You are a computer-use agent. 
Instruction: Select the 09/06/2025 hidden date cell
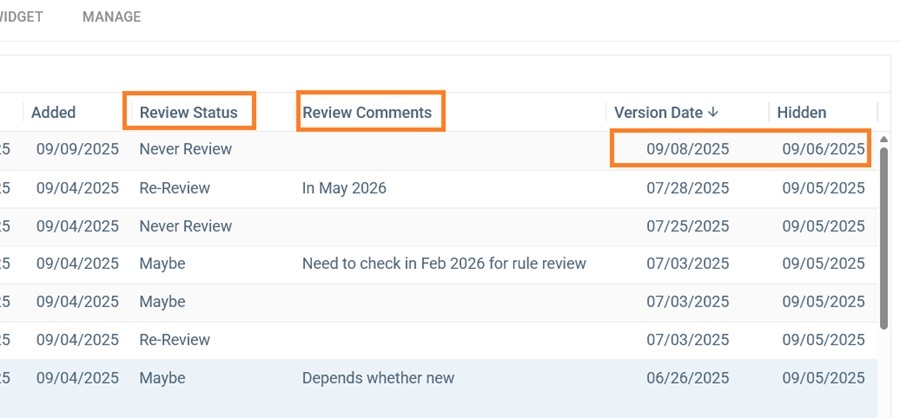click(x=823, y=150)
